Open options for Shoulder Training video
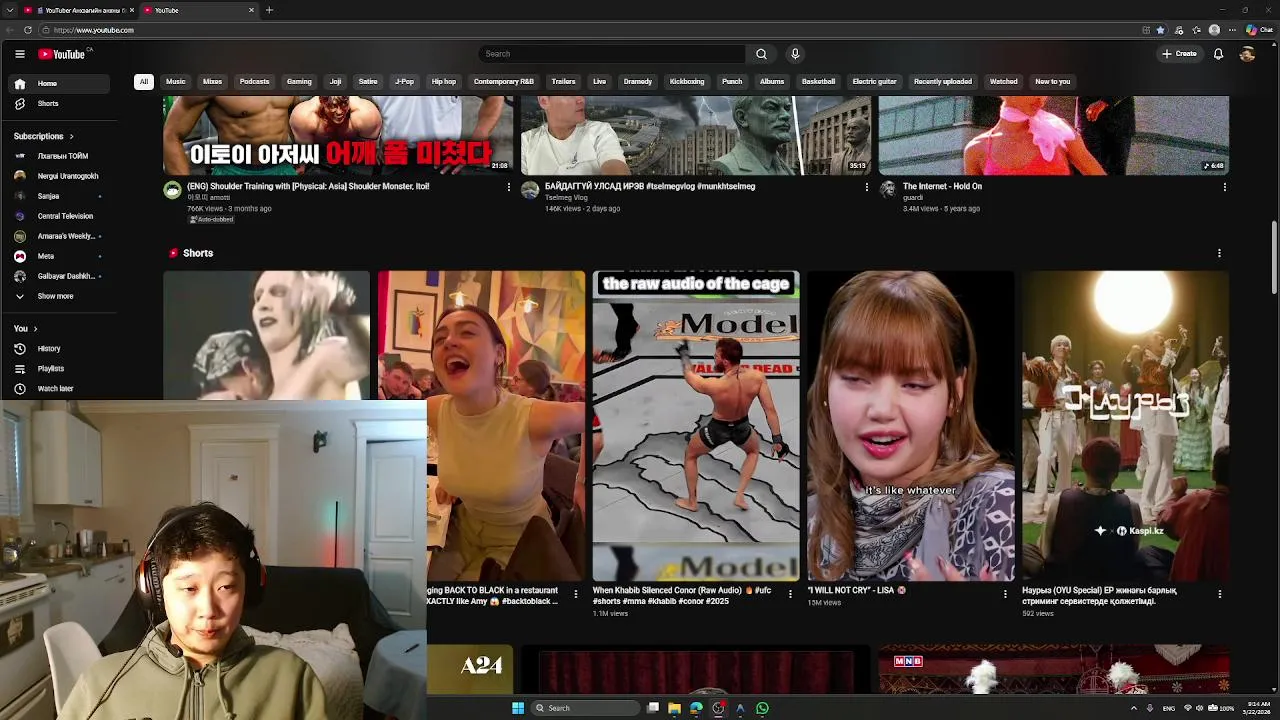 [x=508, y=187]
